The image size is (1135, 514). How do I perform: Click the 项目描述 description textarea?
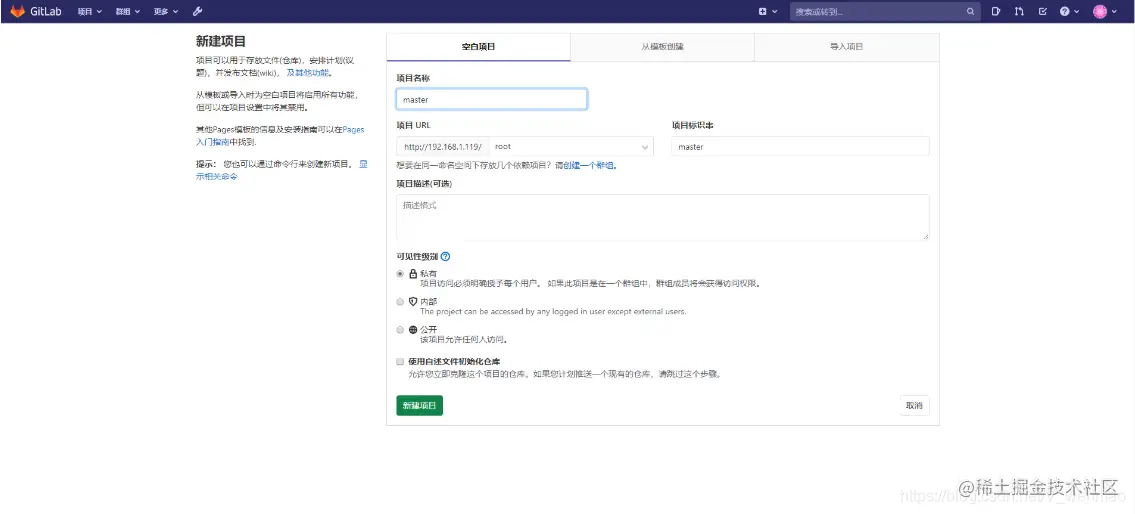pos(662,217)
